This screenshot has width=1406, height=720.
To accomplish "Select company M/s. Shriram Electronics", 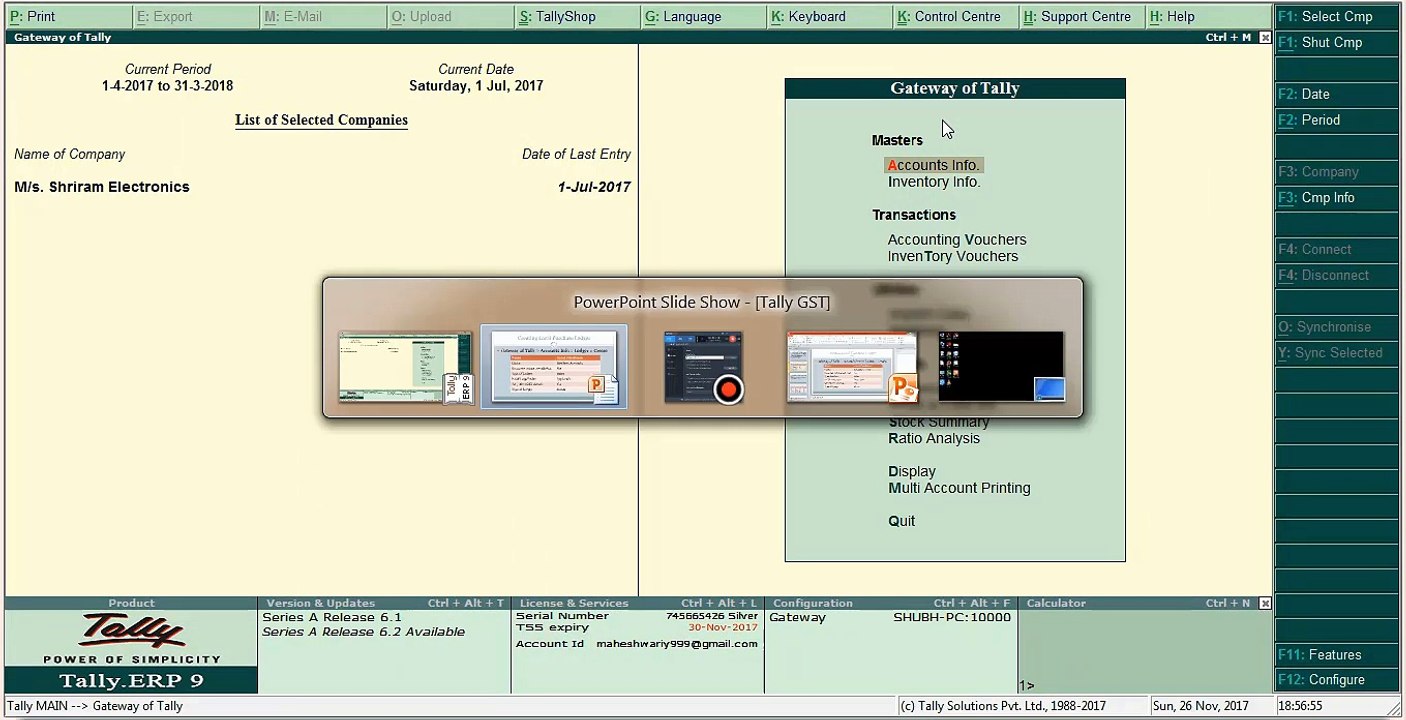I will [102, 187].
